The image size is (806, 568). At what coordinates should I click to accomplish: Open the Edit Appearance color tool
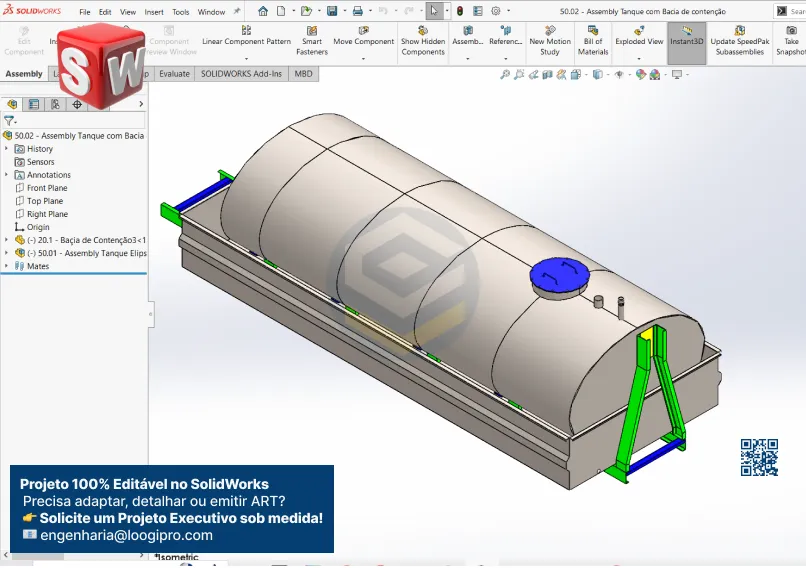point(640,74)
